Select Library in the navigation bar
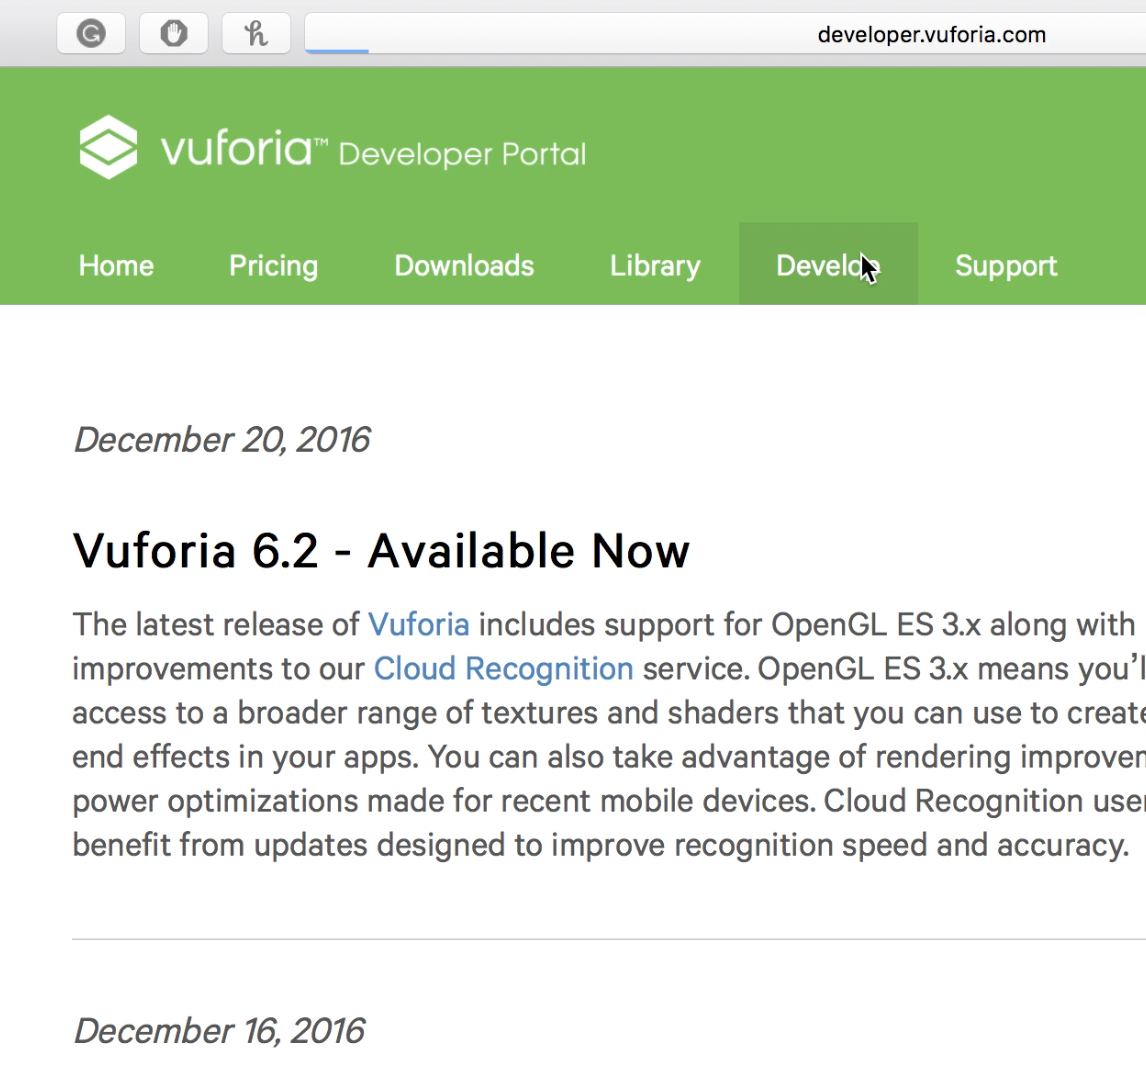Image resolution: width=1146 pixels, height=1072 pixels. (x=655, y=266)
